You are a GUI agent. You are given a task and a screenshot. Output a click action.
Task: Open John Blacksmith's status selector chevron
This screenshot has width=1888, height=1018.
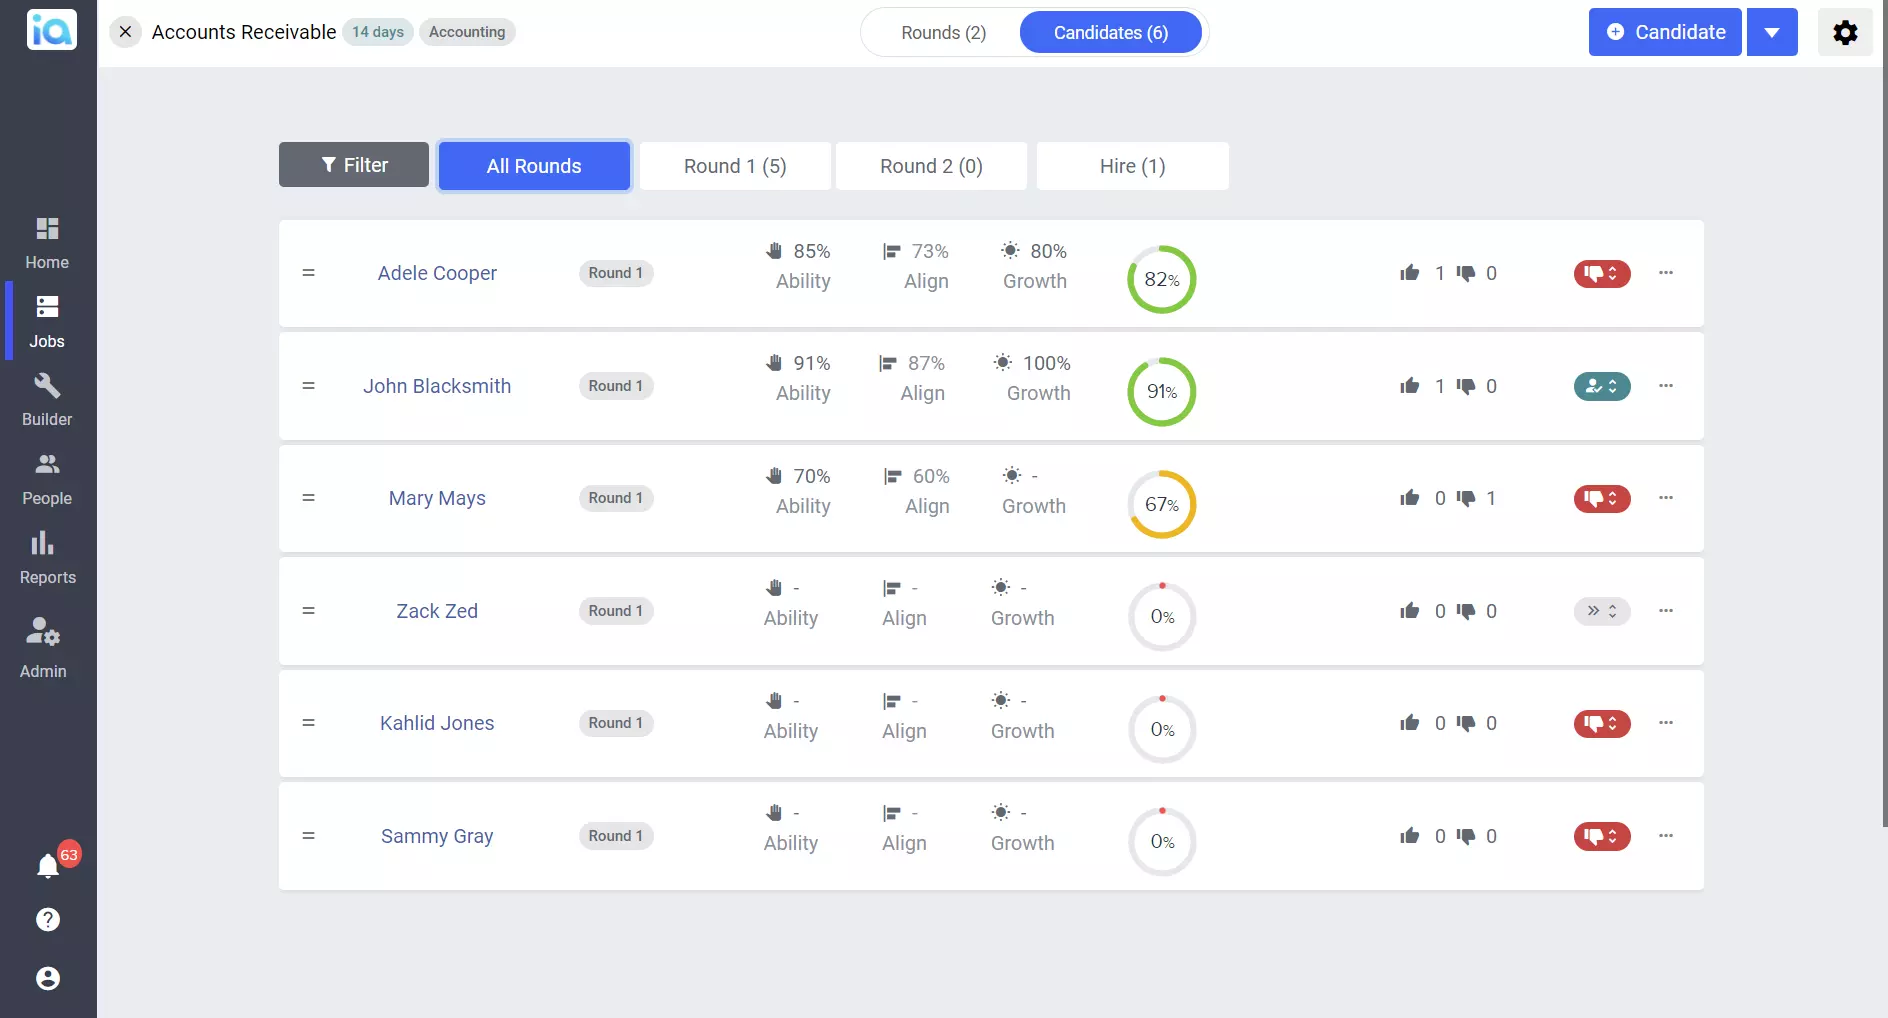(1614, 386)
